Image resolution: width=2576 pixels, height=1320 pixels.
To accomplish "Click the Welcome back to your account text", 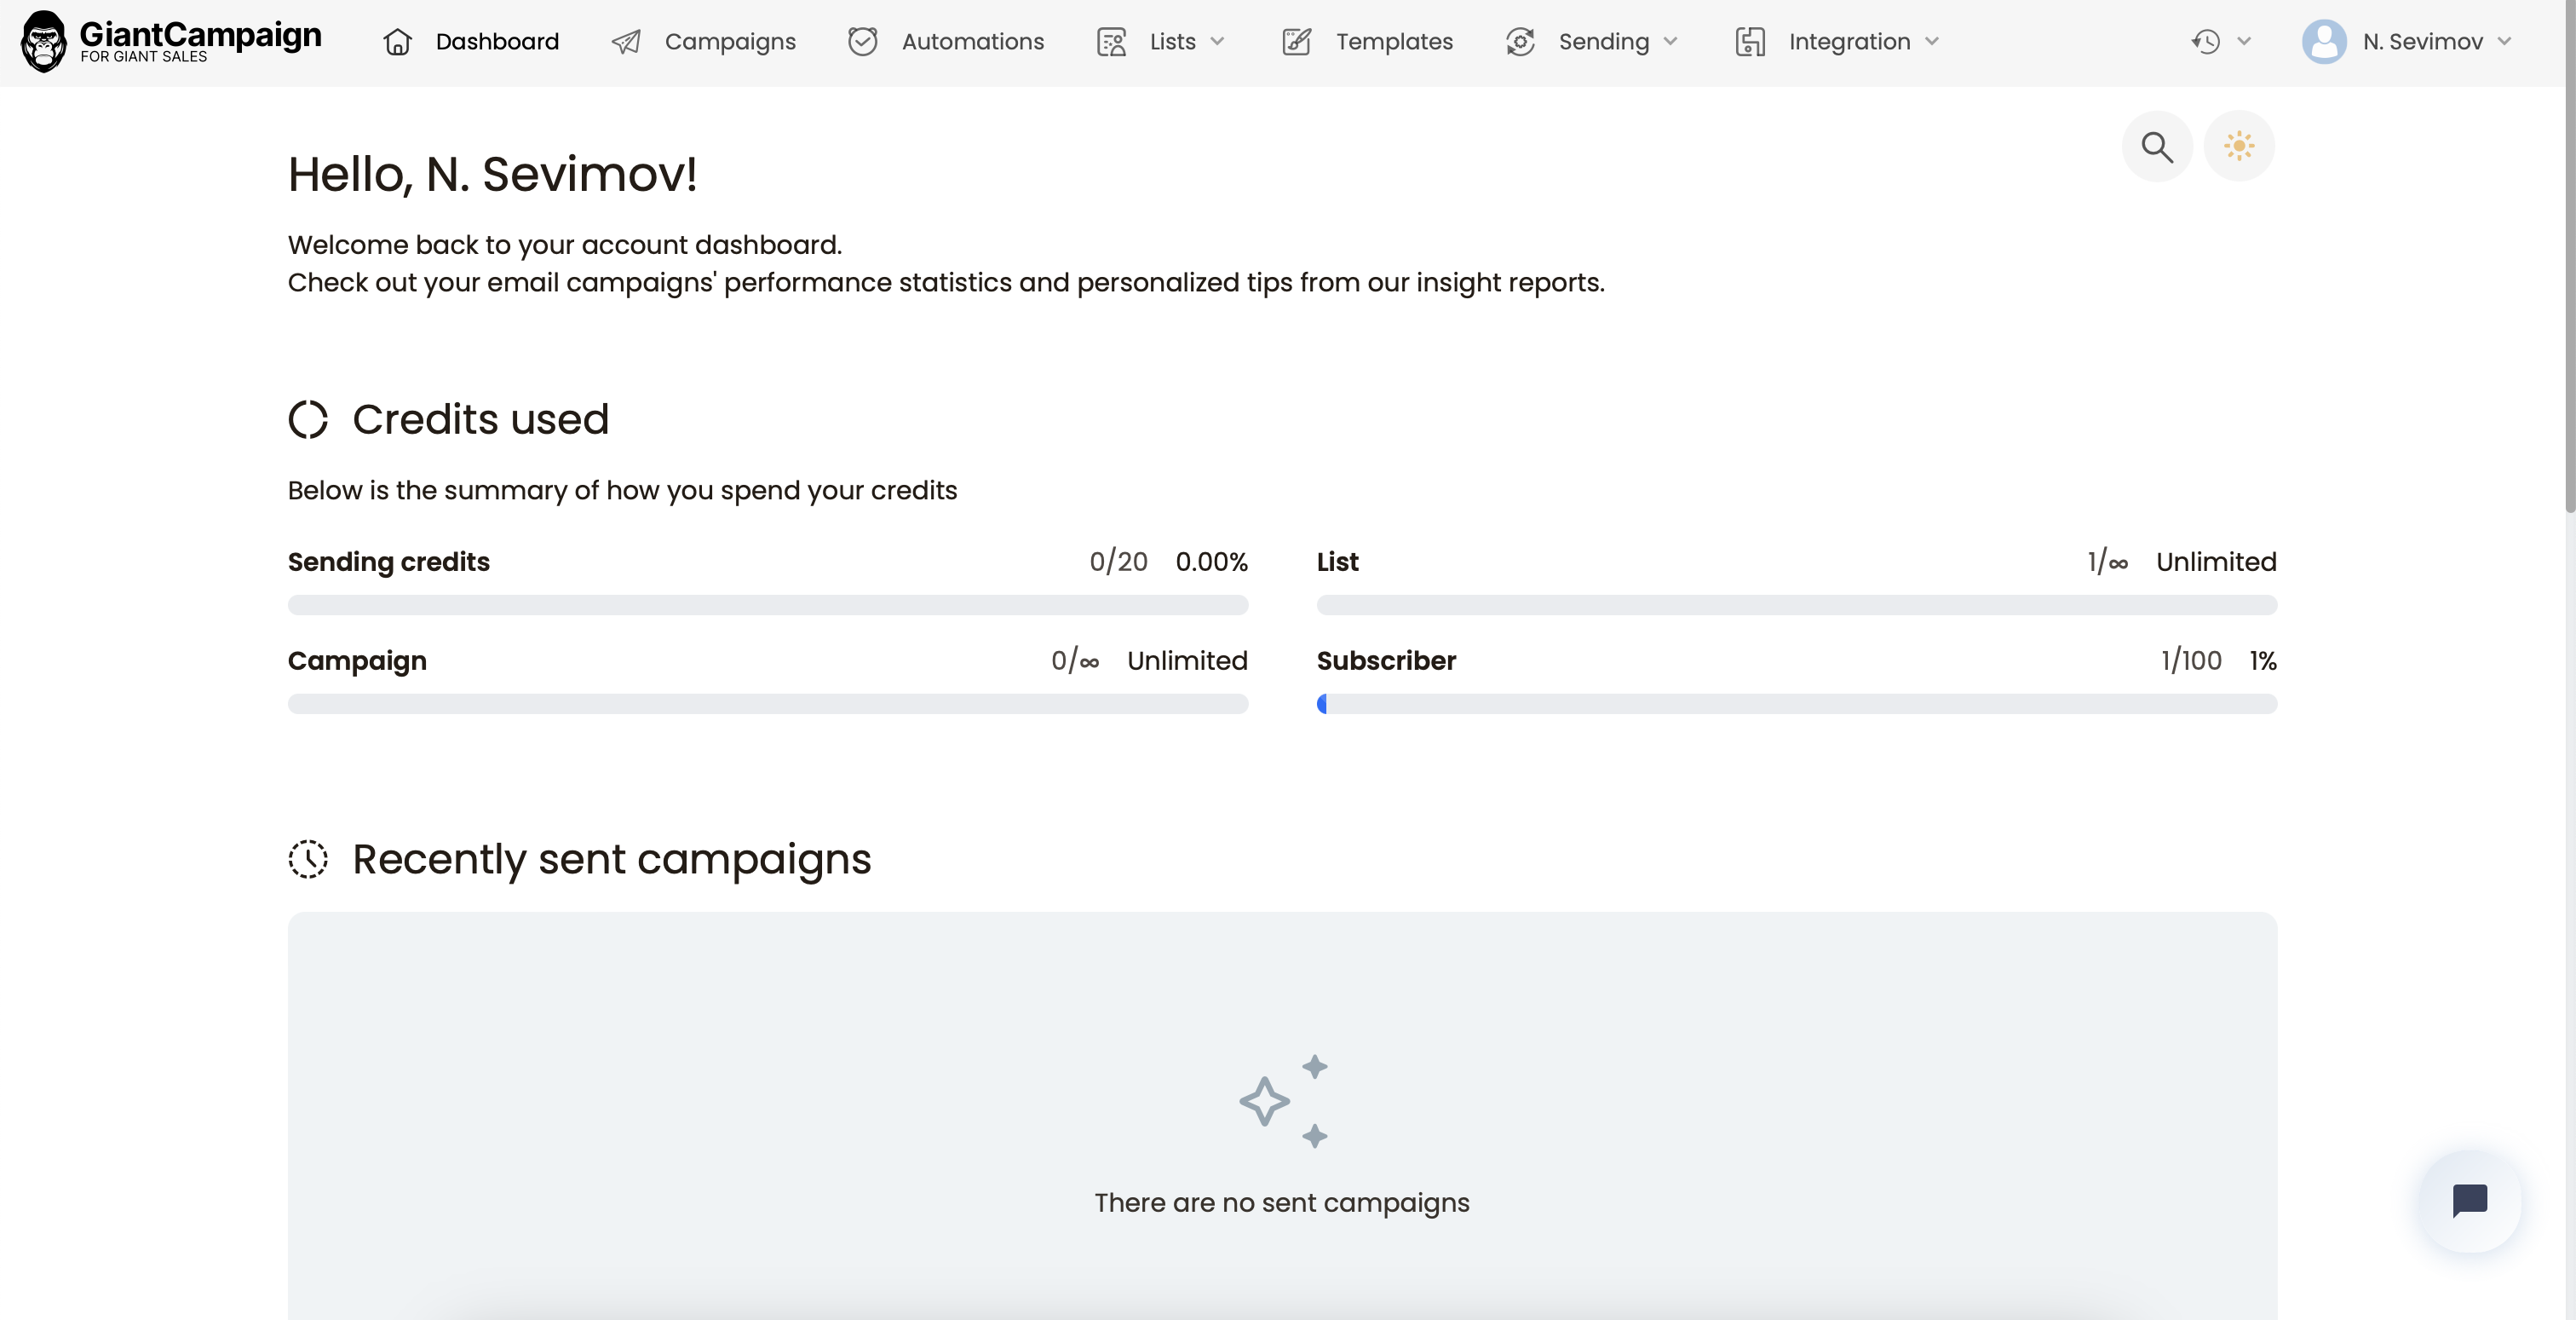I will tap(565, 245).
